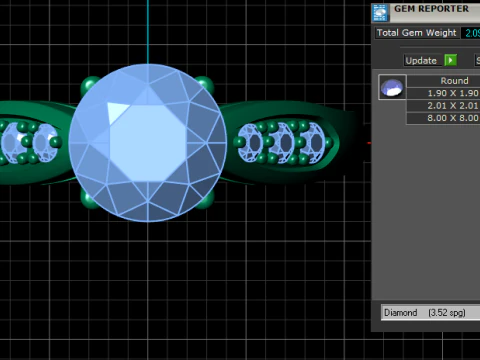The height and width of the screenshot is (360, 480).
Task: Select the large blue center gem in viewport
Action: [x=148, y=143]
